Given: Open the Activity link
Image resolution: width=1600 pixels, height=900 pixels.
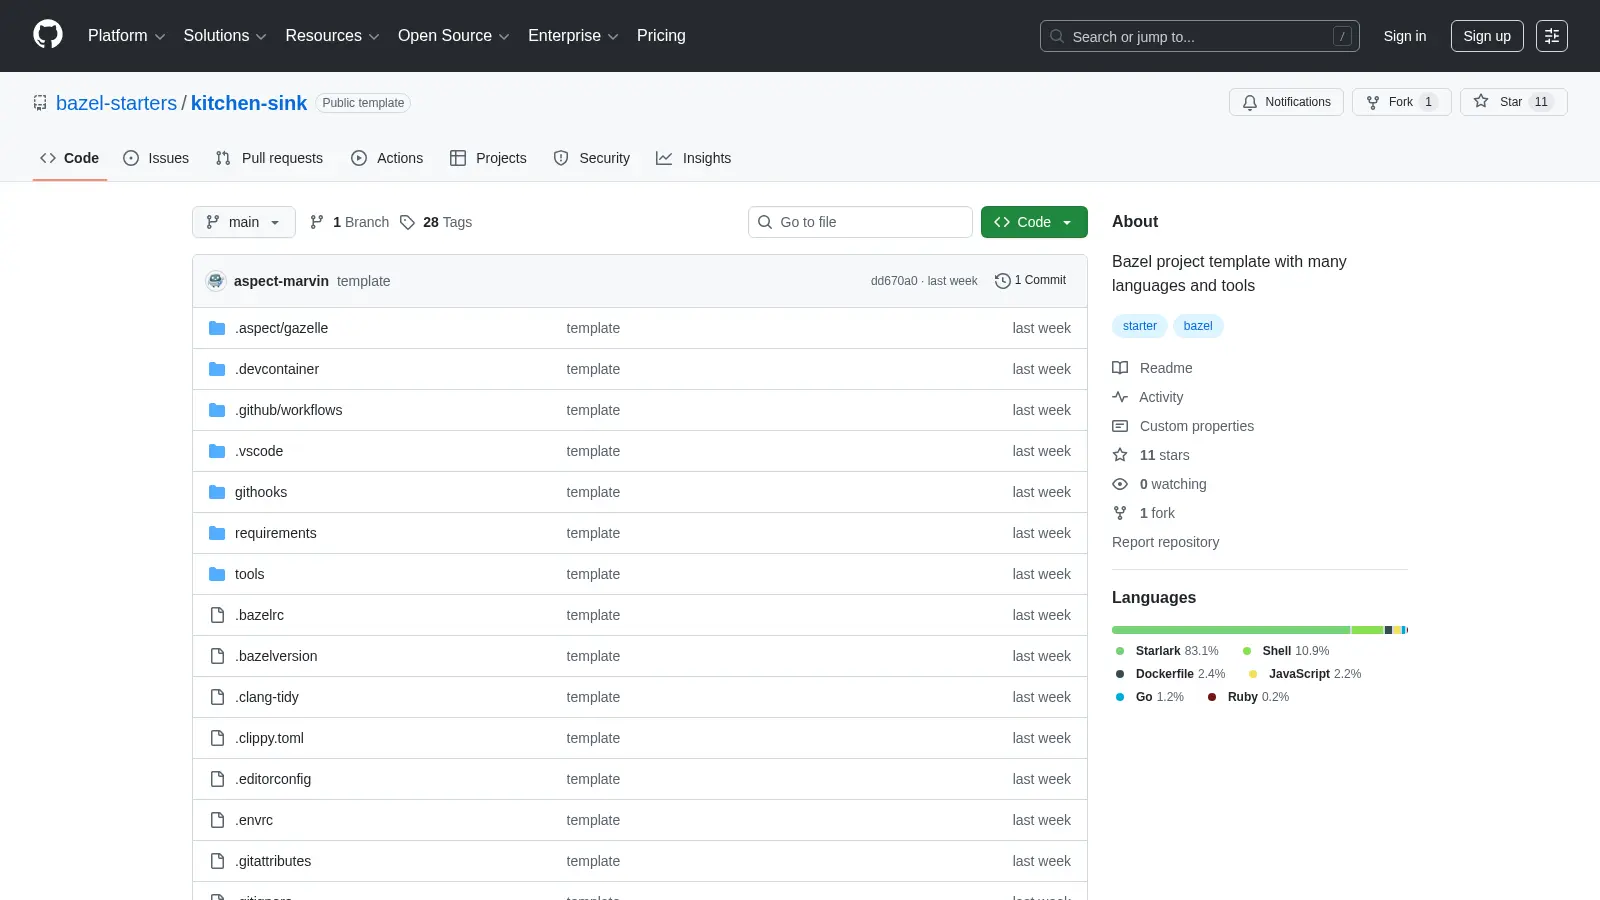Looking at the screenshot, I should coord(1148,397).
